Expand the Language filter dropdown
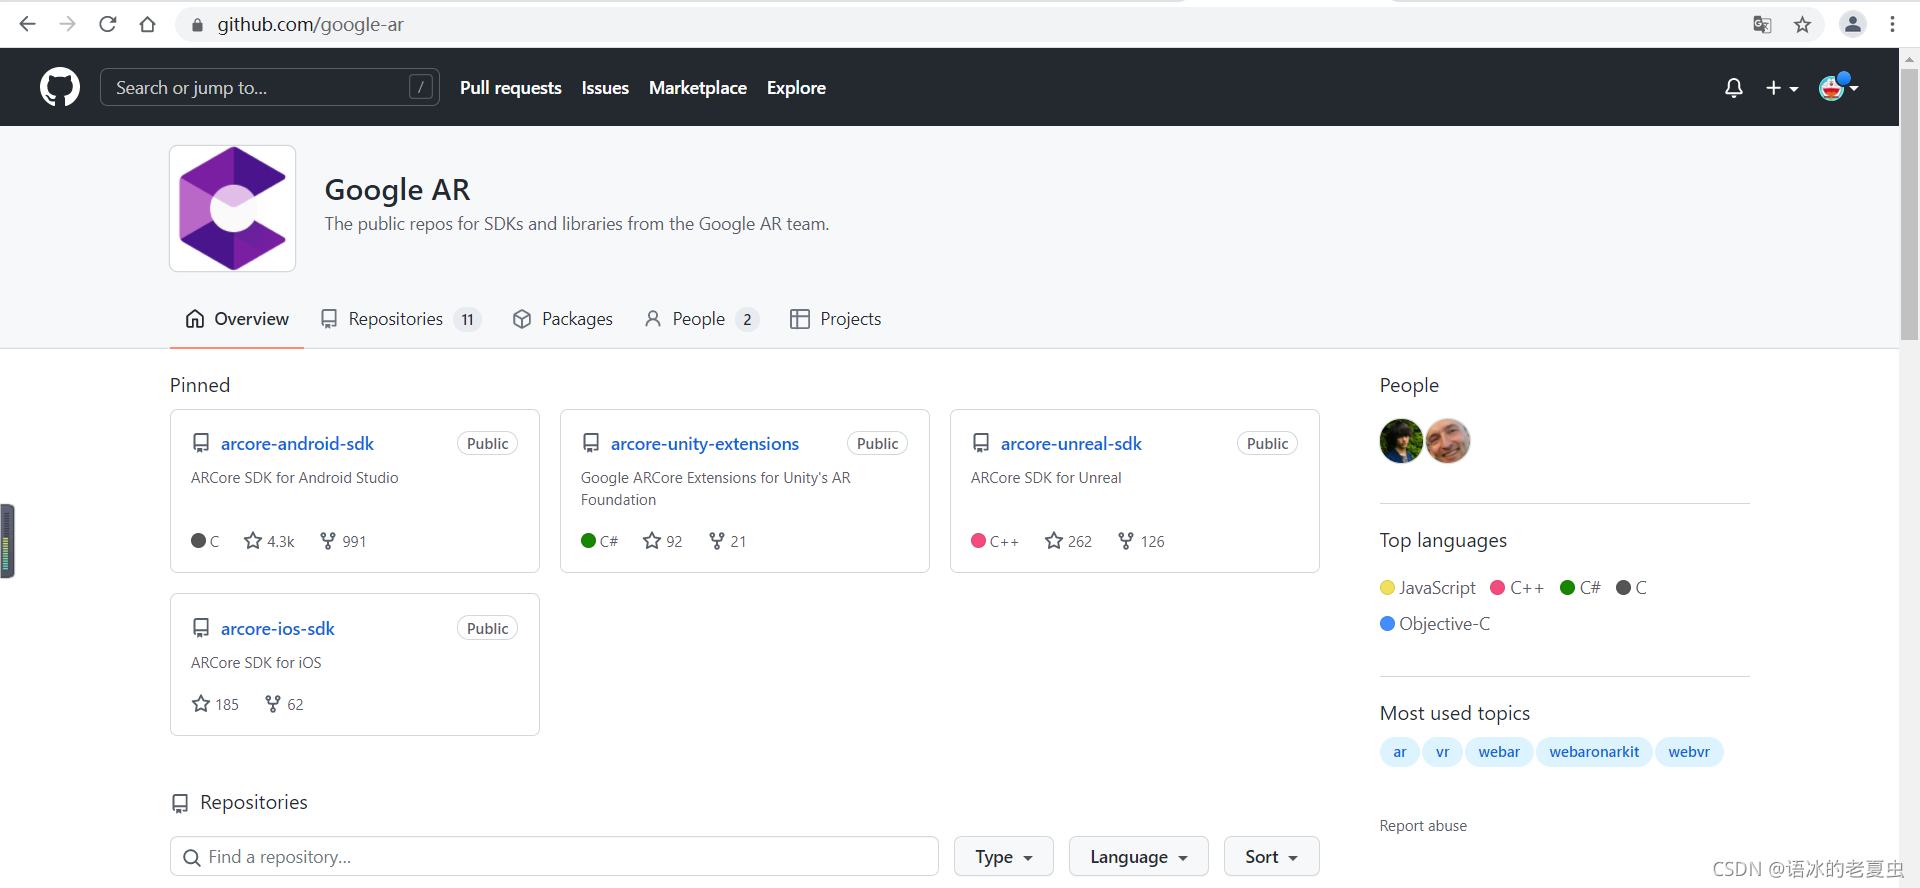This screenshot has height=888, width=1920. tap(1138, 857)
